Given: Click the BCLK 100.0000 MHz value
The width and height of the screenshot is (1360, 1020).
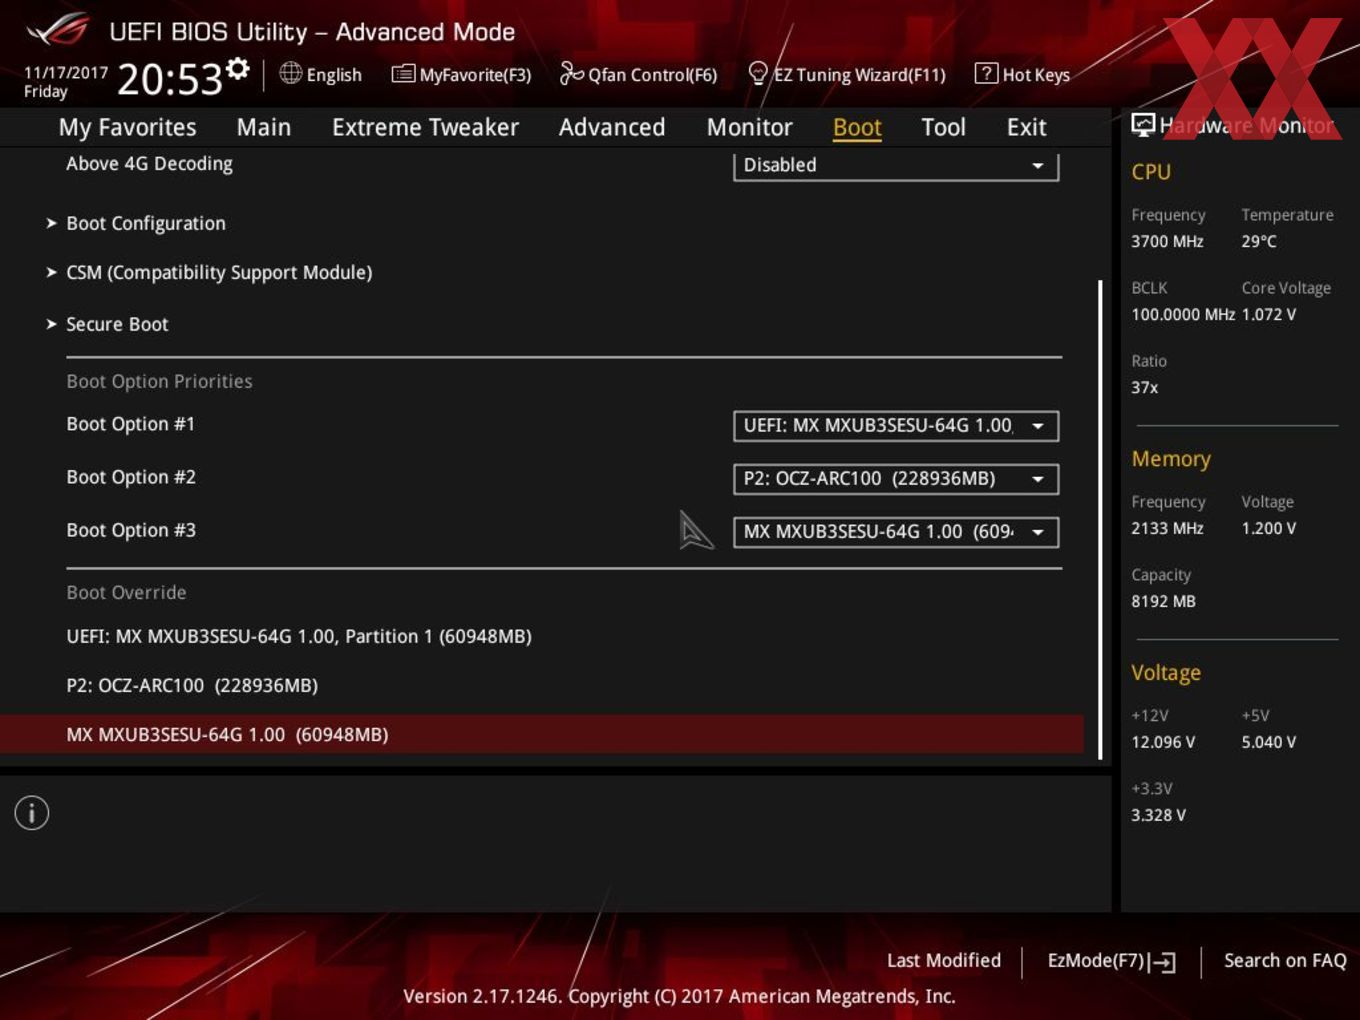Looking at the screenshot, I should tap(1183, 314).
